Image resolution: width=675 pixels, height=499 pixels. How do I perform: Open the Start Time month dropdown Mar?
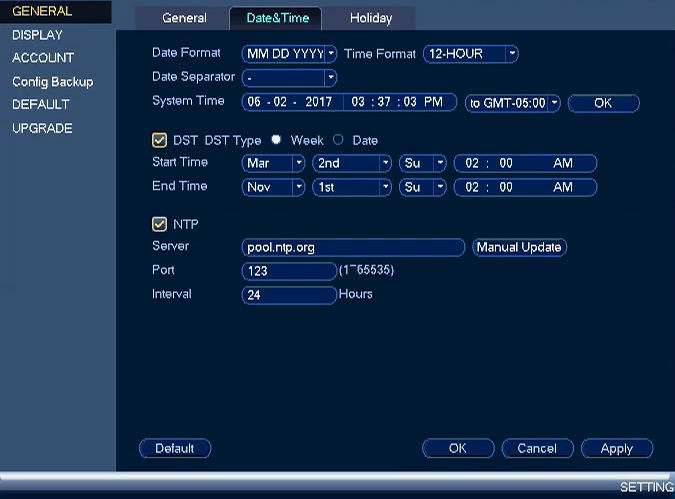(x=273, y=163)
